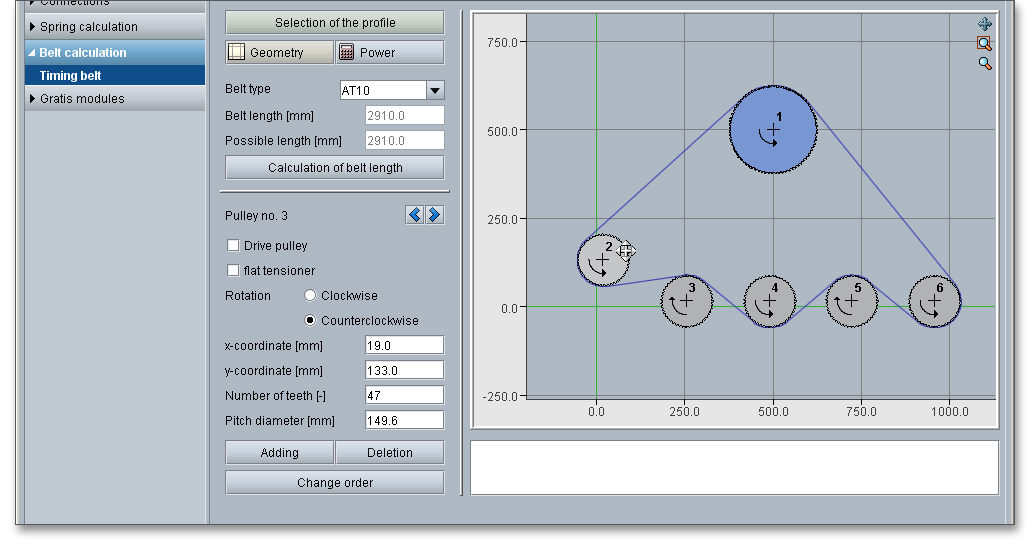Switch to the Power tab
The width and height of the screenshot is (1030, 540).
click(x=389, y=53)
